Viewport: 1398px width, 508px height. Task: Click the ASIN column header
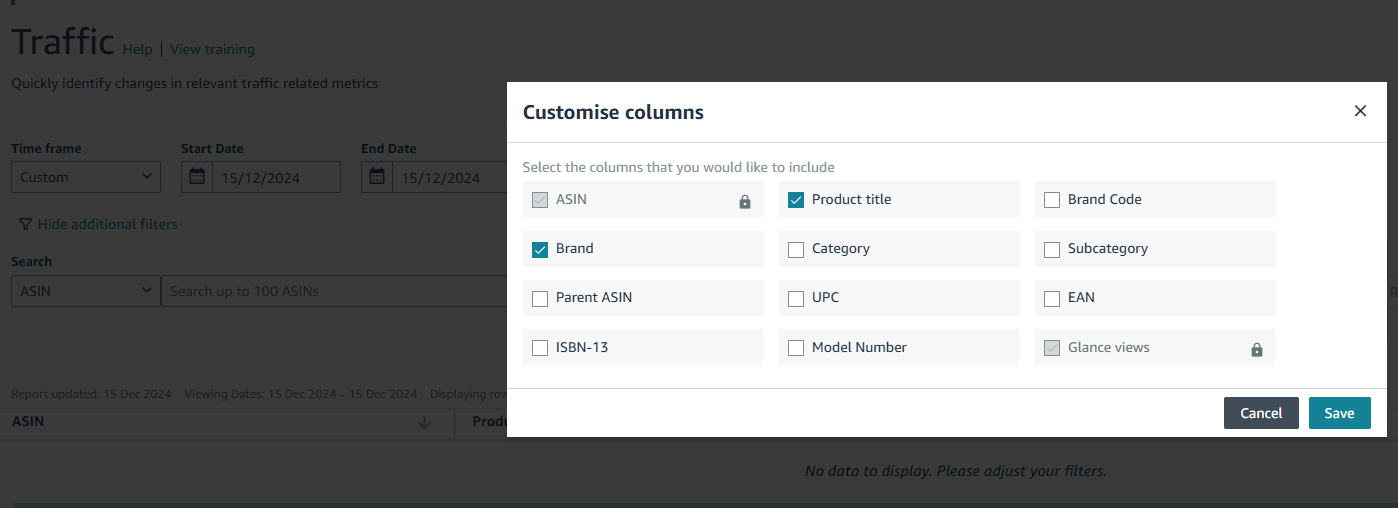[28, 422]
